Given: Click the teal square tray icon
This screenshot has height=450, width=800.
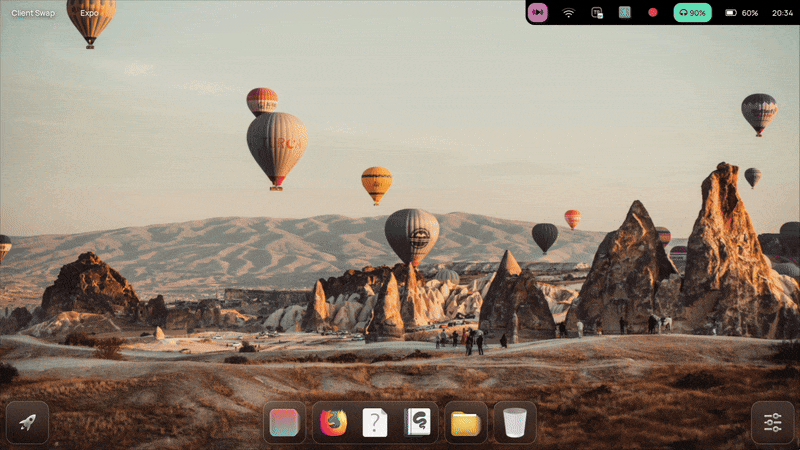Looking at the screenshot, I should [624, 13].
